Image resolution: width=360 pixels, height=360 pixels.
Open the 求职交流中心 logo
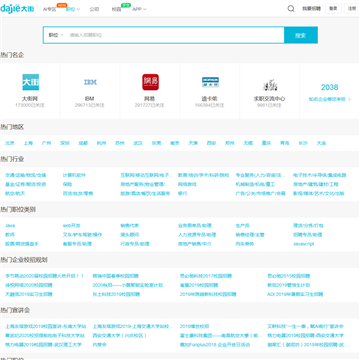pyautogui.click(x=270, y=85)
